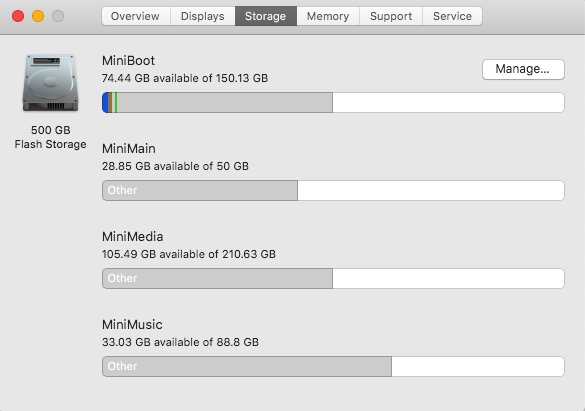Switch to the Displays tab
Image resolution: width=585 pixels, height=411 pixels.
tap(203, 16)
